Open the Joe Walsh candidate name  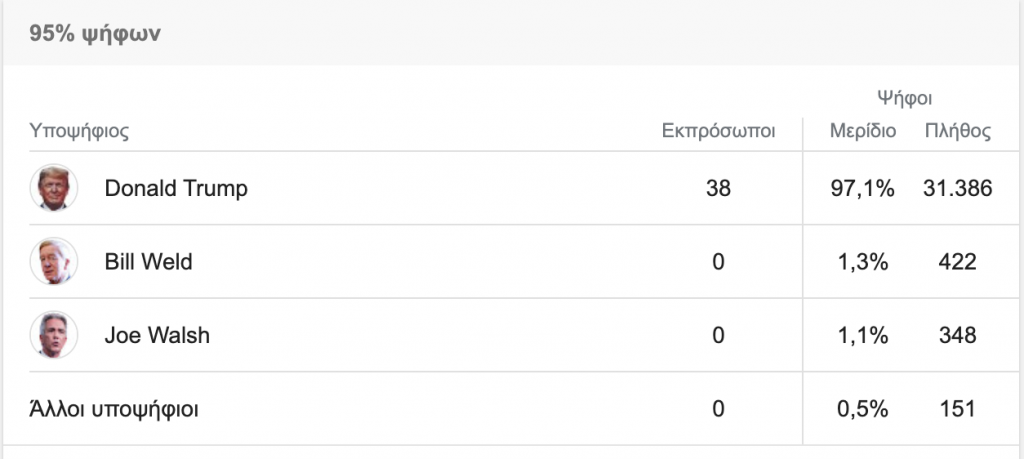pyautogui.click(x=157, y=335)
